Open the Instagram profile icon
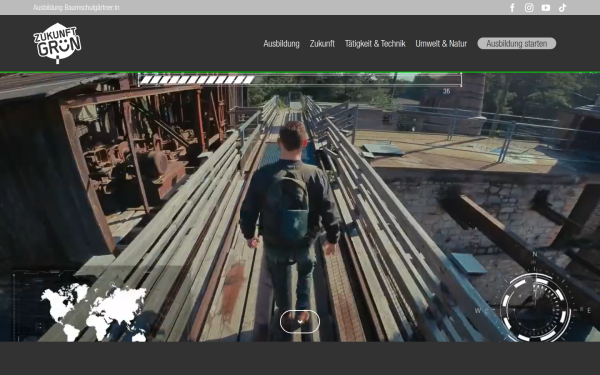 (529, 8)
